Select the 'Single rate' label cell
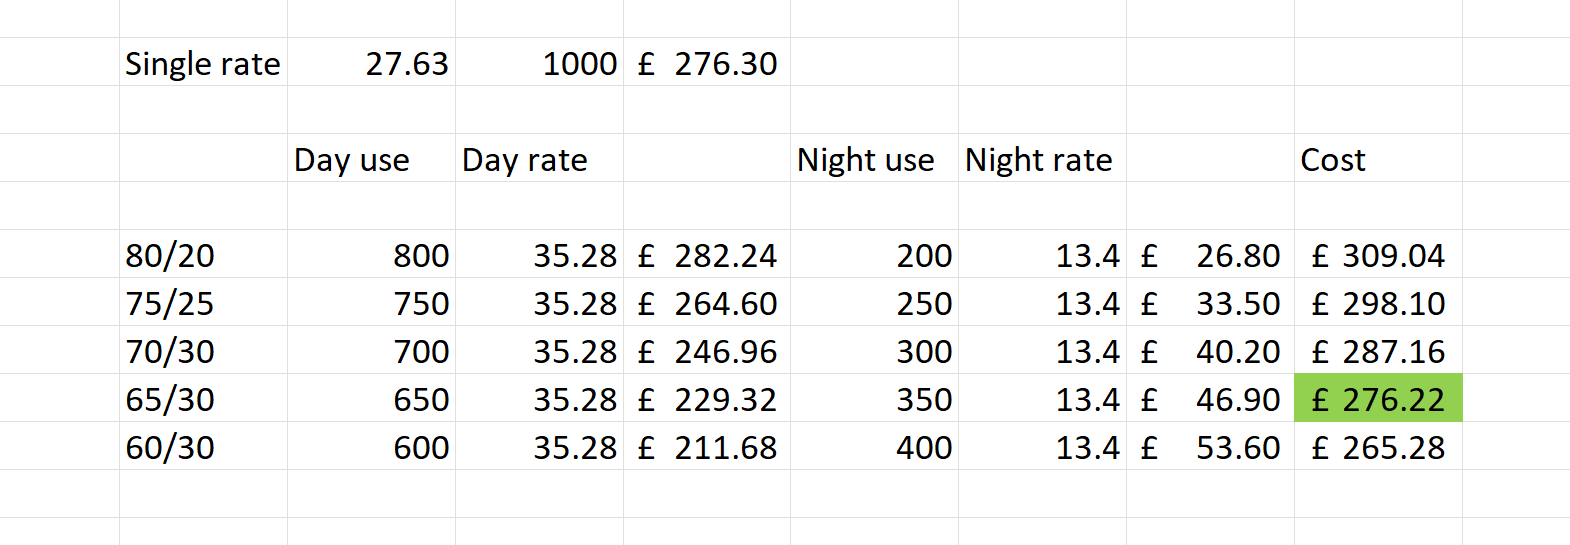Screen dimensions: 1570x545 click(x=203, y=63)
